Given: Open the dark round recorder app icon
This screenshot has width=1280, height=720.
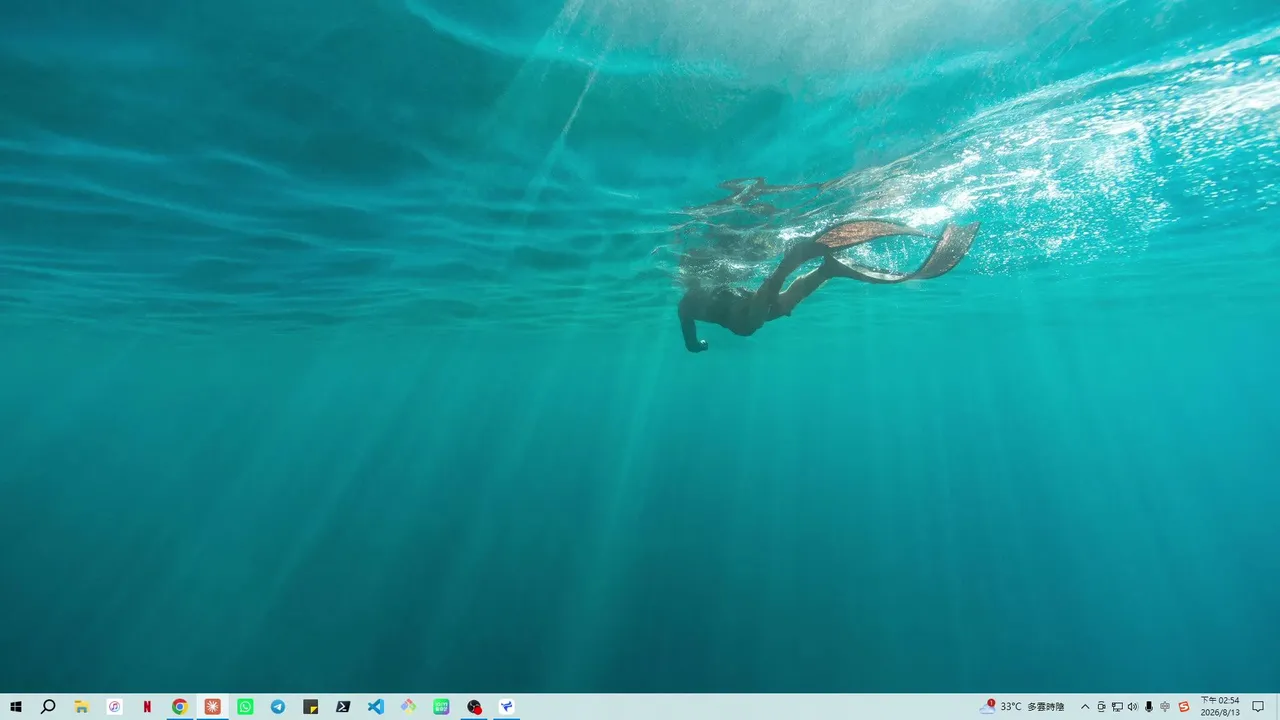Looking at the screenshot, I should [474, 707].
